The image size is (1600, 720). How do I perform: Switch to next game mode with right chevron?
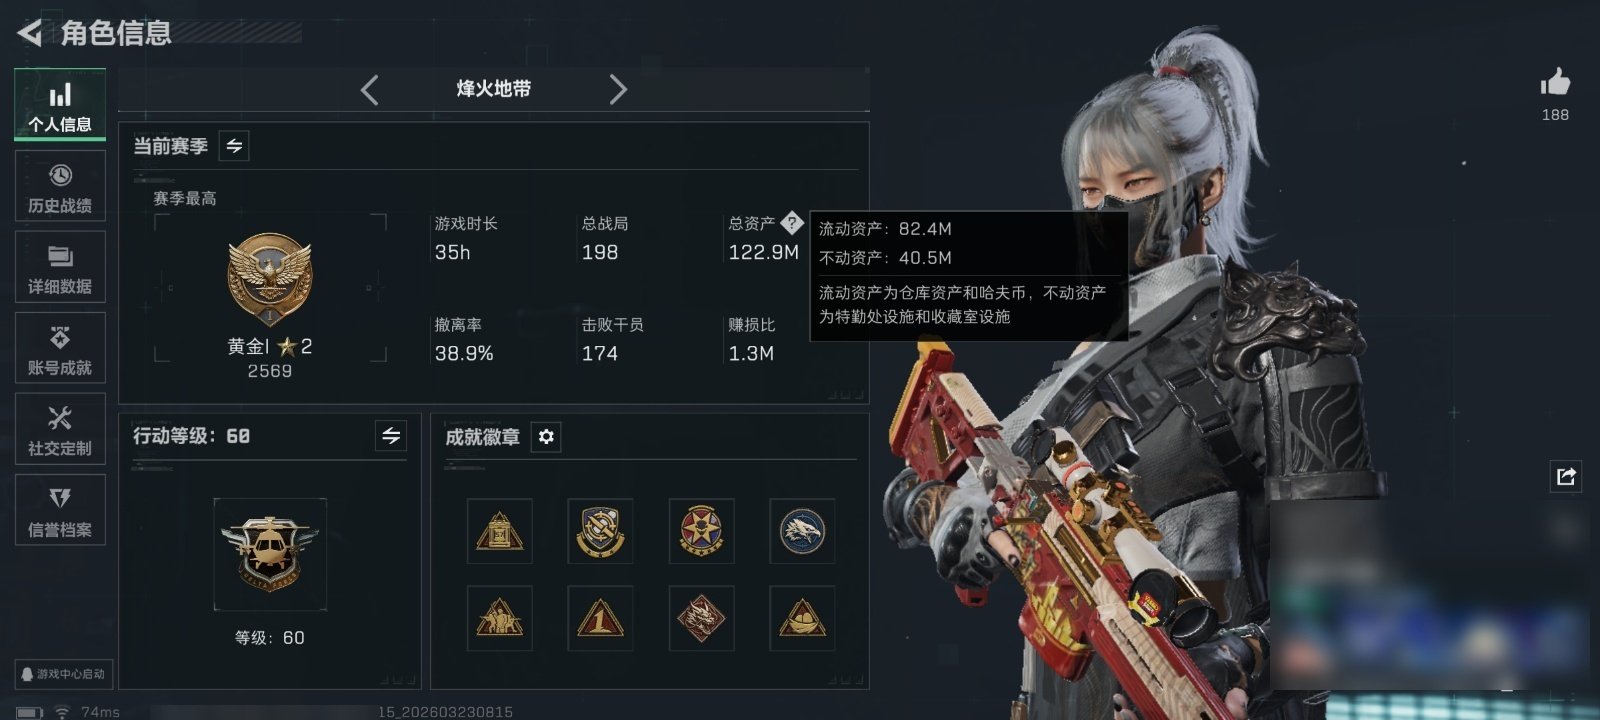(x=618, y=90)
